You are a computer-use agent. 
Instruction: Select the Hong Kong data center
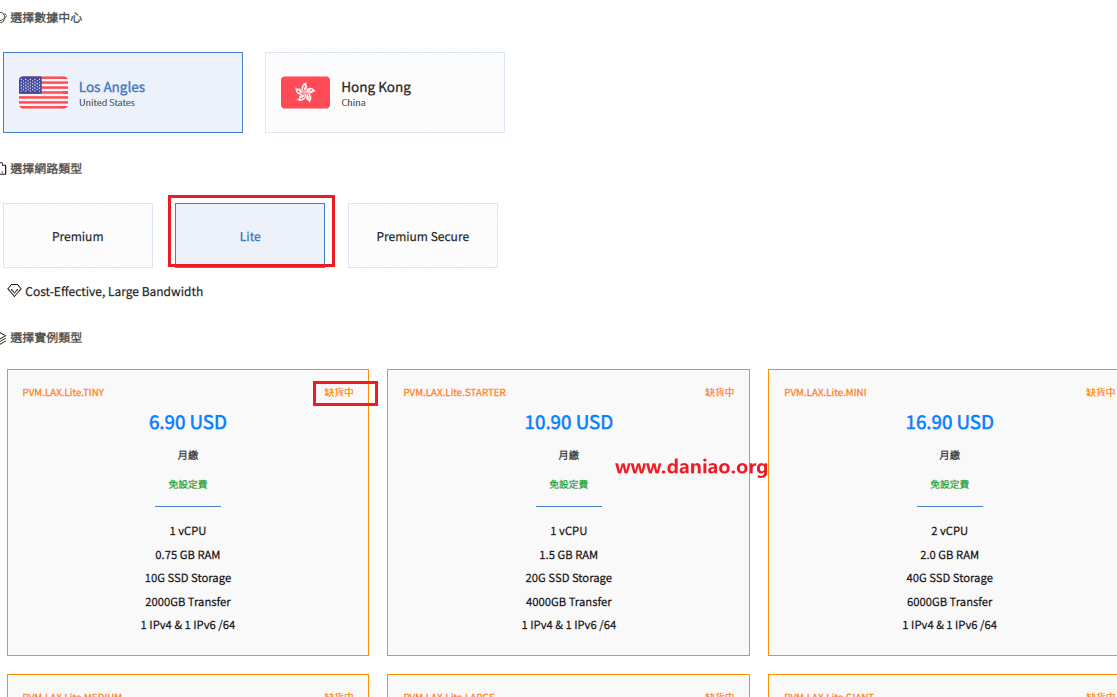tap(385, 93)
